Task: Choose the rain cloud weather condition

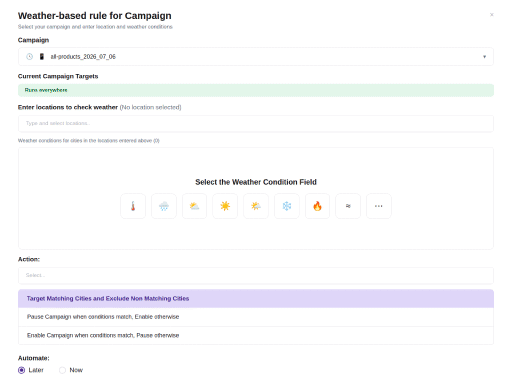Action: pyautogui.click(x=164, y=206)
